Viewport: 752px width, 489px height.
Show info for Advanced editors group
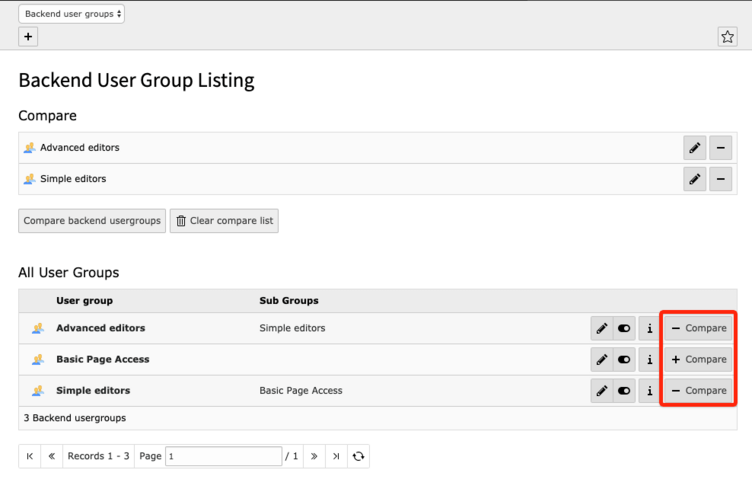[x=649, y=328]
